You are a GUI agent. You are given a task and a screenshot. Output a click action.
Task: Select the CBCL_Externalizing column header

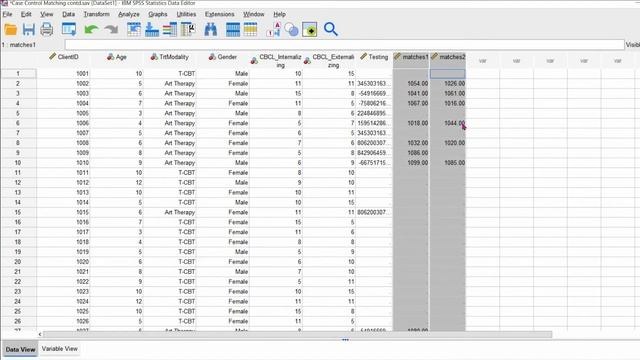329,60
